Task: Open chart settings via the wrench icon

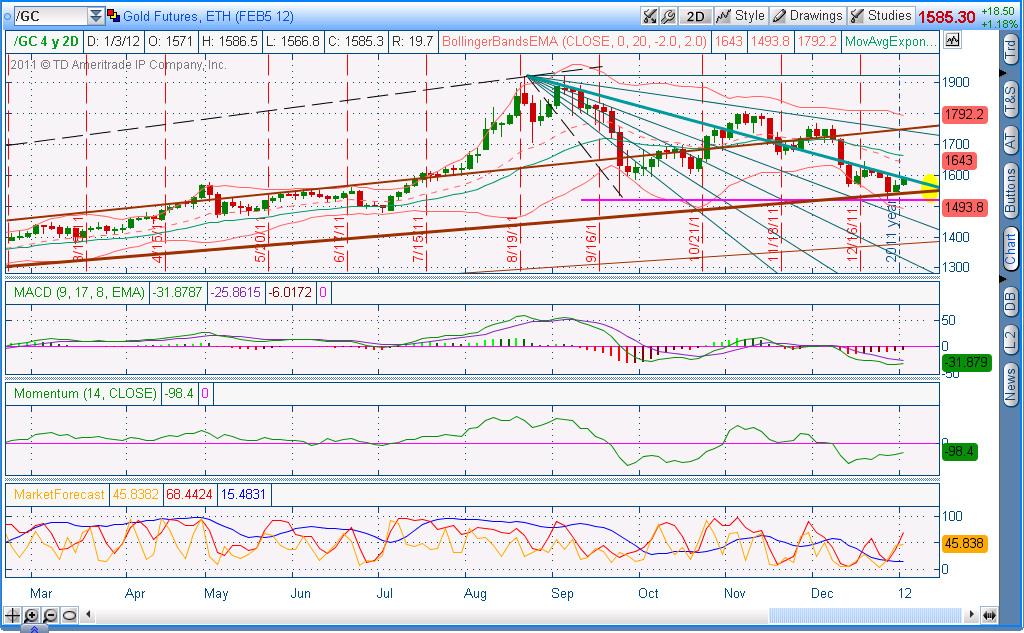Action: point(668,16)
